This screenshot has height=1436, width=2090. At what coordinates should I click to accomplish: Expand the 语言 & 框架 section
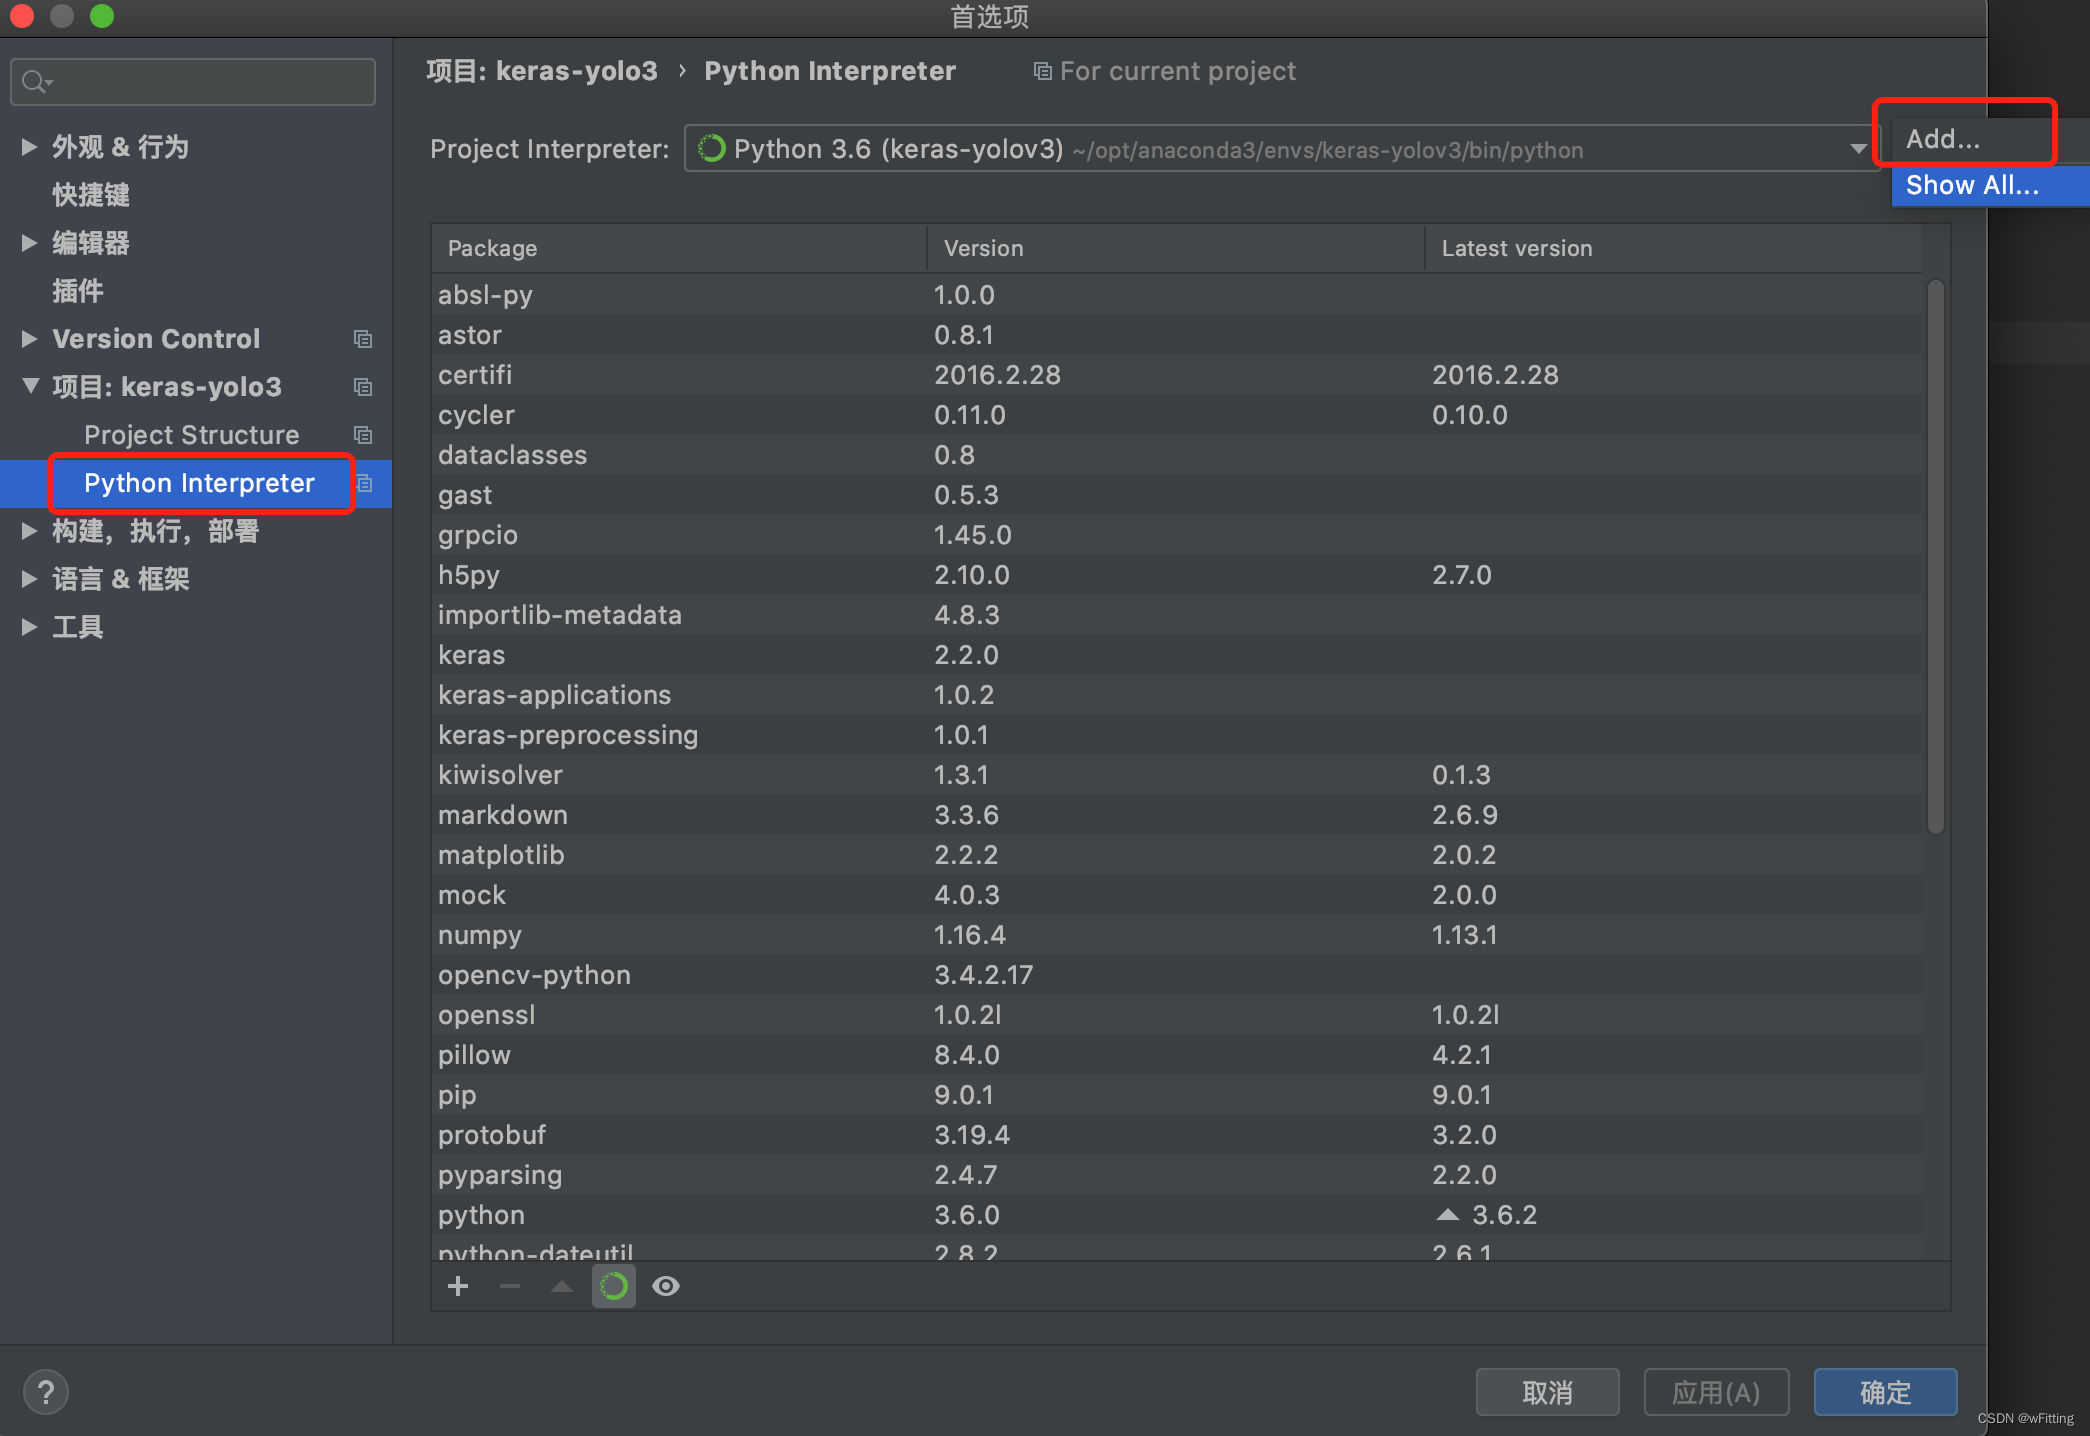29,579
